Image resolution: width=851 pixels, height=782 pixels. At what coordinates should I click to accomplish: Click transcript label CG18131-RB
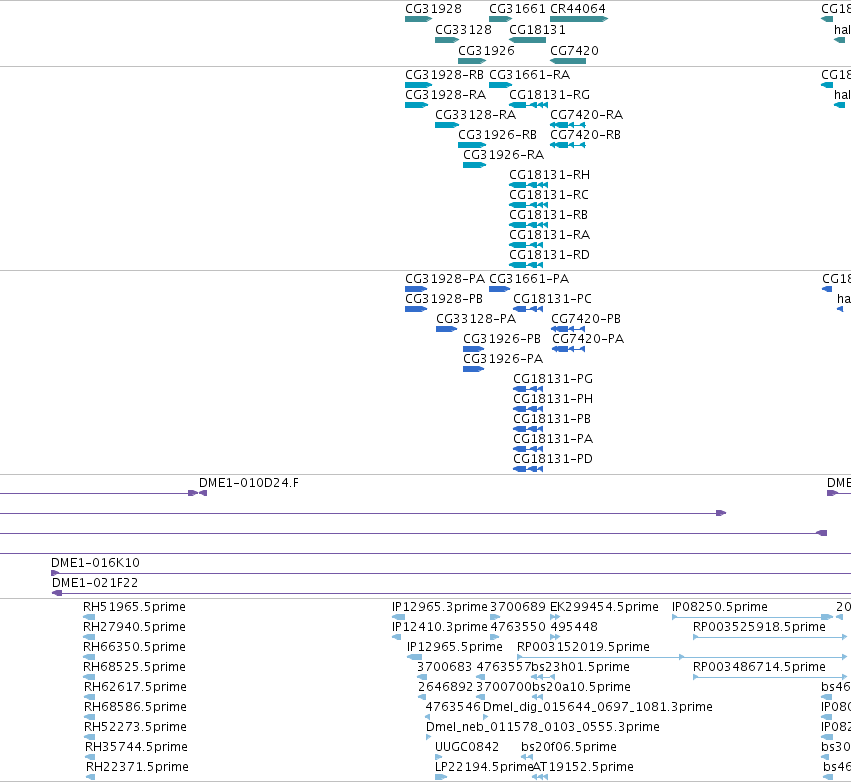[x=549, y=215]
